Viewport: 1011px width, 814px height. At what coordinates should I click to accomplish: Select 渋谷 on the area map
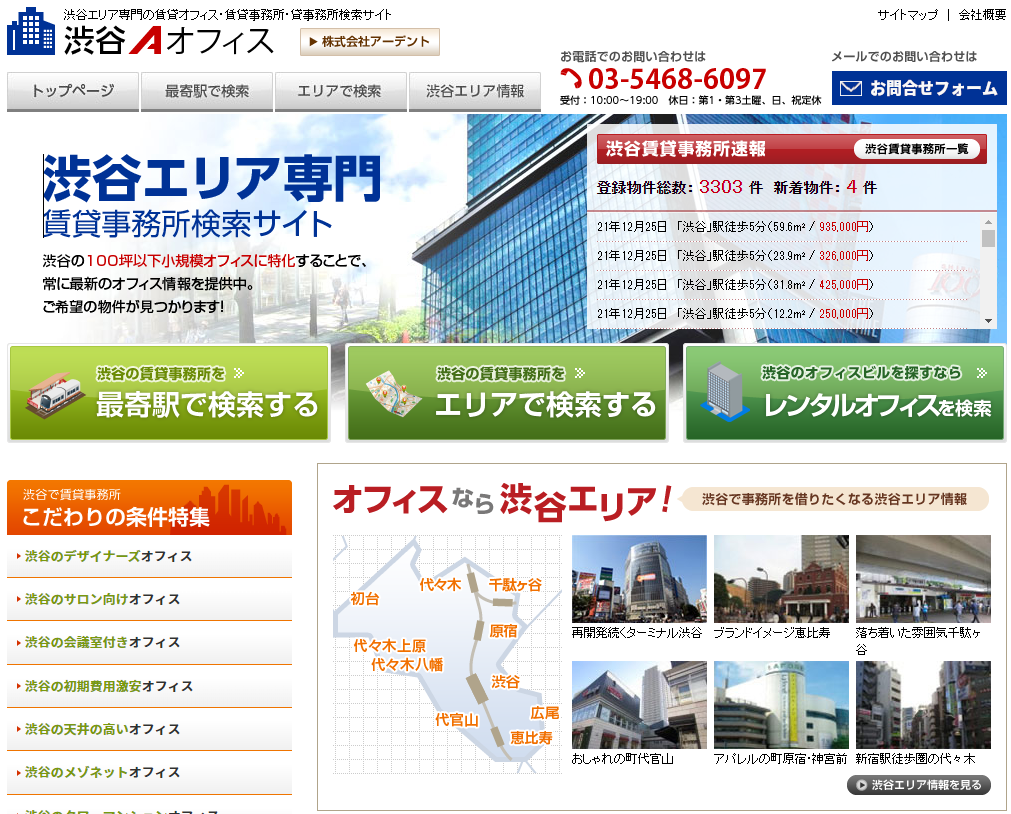click(505, 682)
